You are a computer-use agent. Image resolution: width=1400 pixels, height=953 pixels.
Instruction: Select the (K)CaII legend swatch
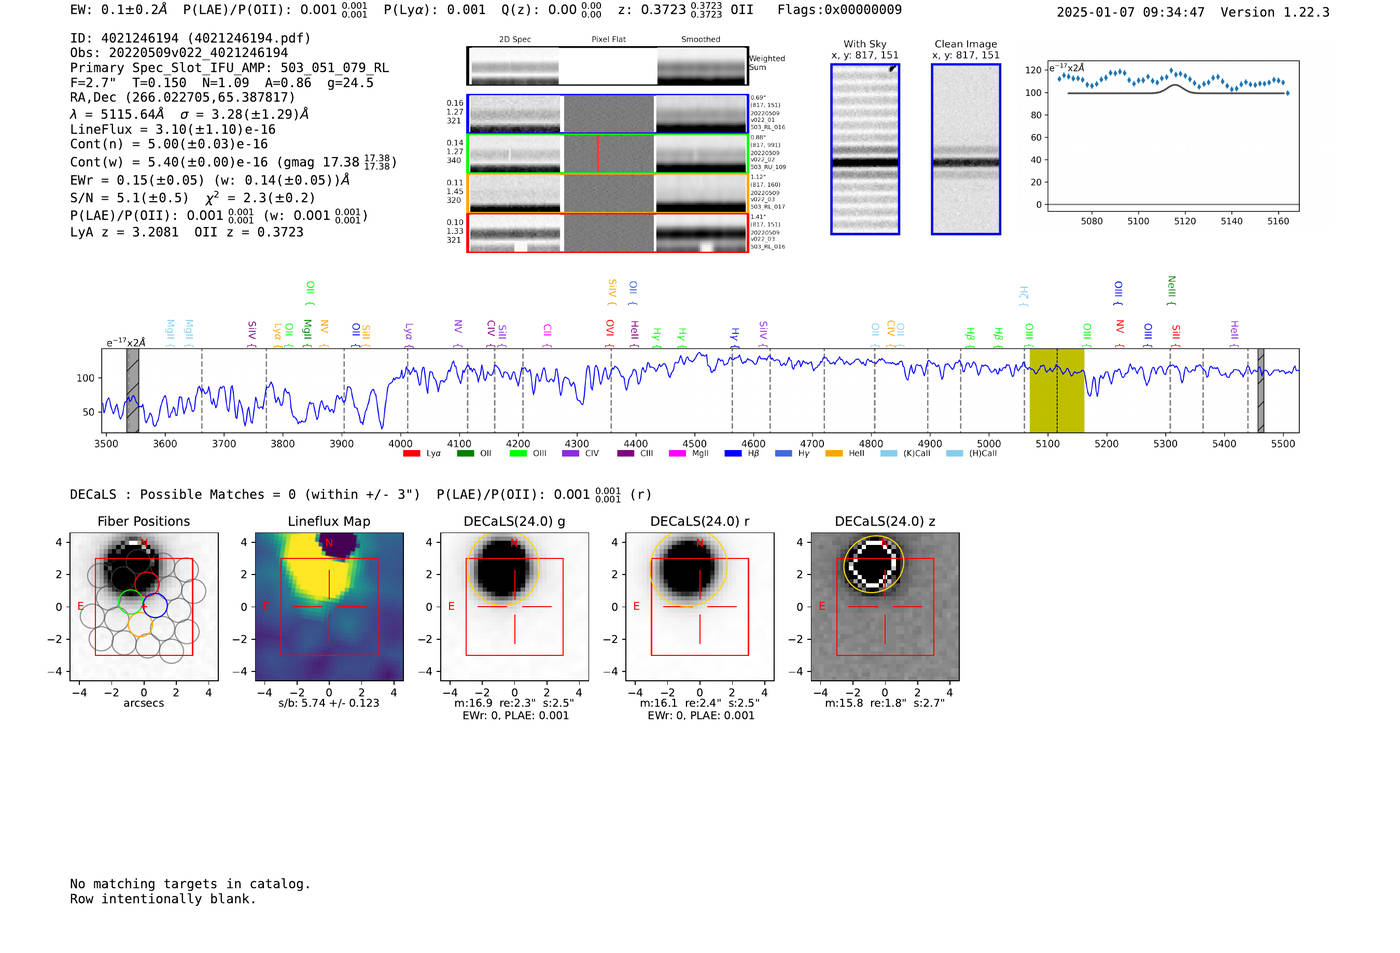point(889,454)
